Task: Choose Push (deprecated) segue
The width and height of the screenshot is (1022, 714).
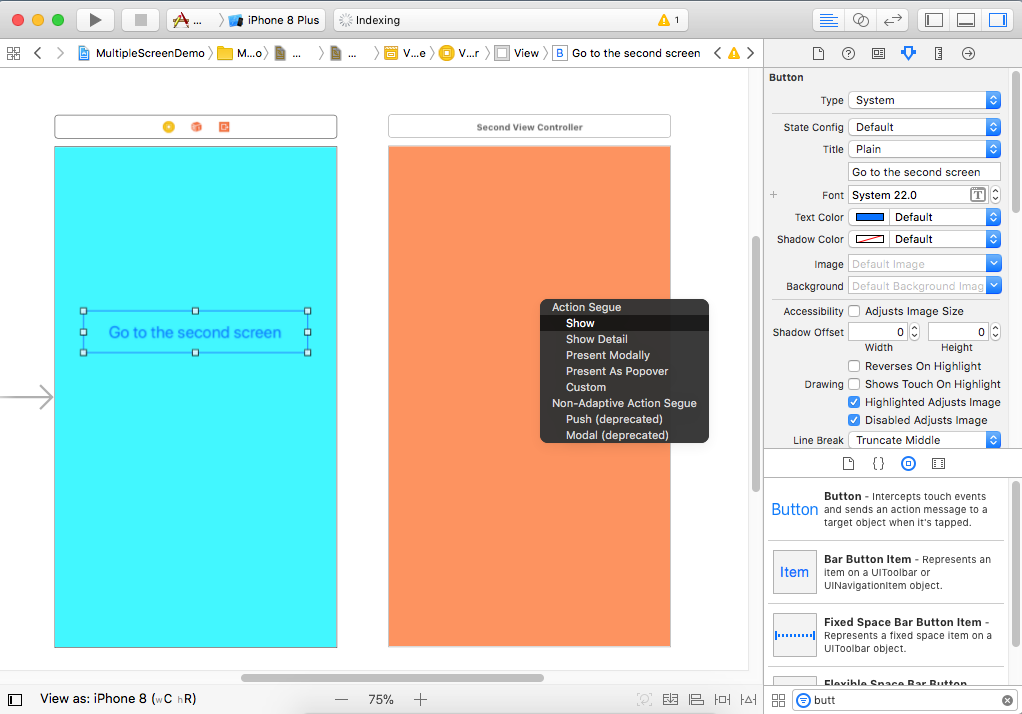Action: click(x=624, y=419)
